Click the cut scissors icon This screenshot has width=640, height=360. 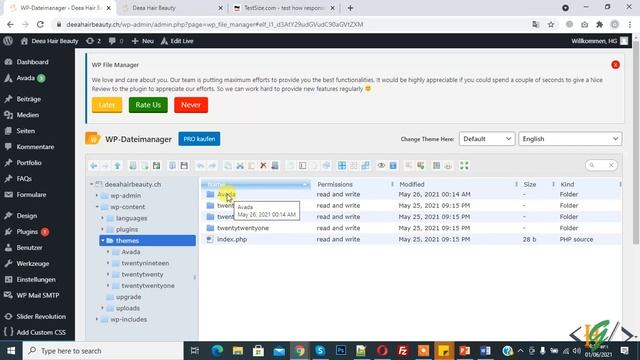point(240,165)
